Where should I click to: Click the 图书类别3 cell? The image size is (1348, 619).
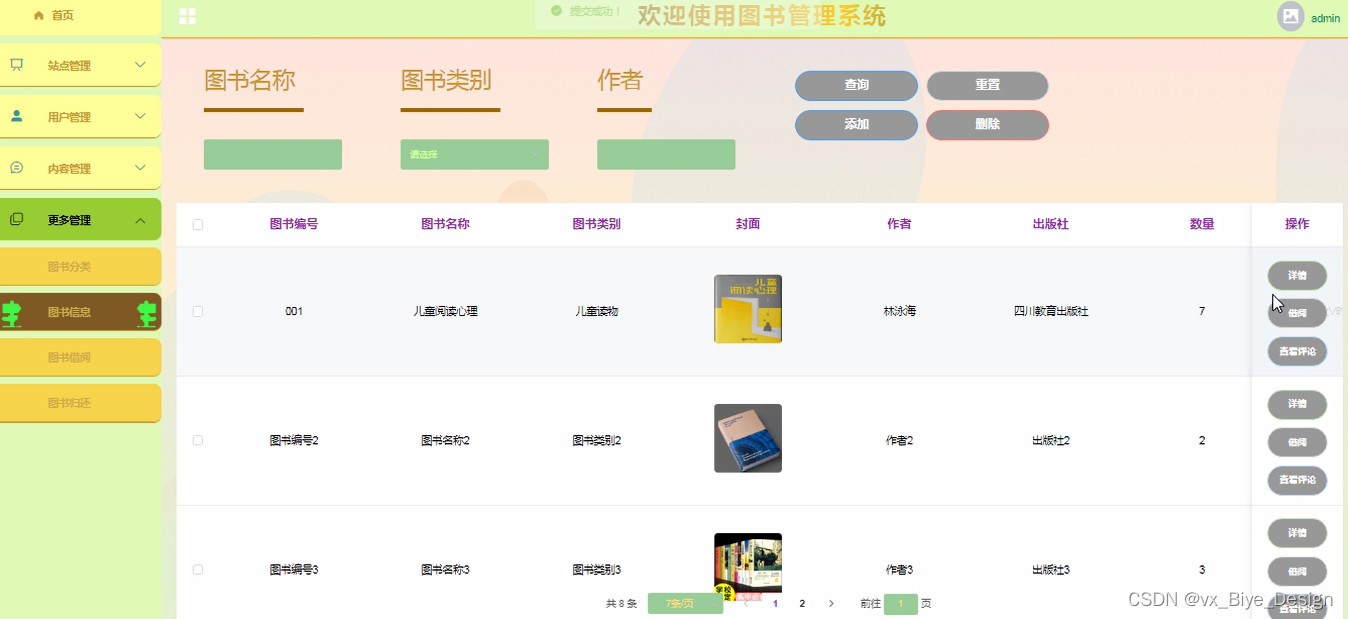click(597, 570)
